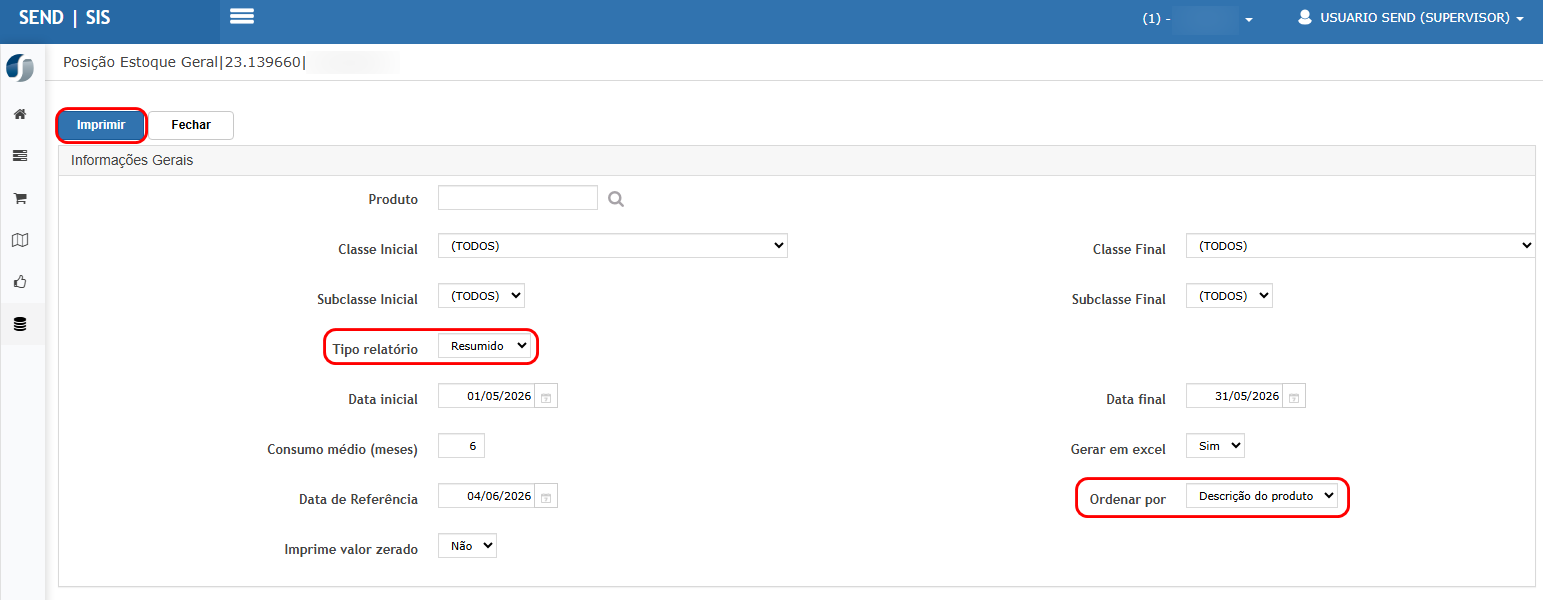The height and width of the screenshot is (600, 1543).
Task: Open the Subclasse Final dropdown
Action: (1229, 296)
